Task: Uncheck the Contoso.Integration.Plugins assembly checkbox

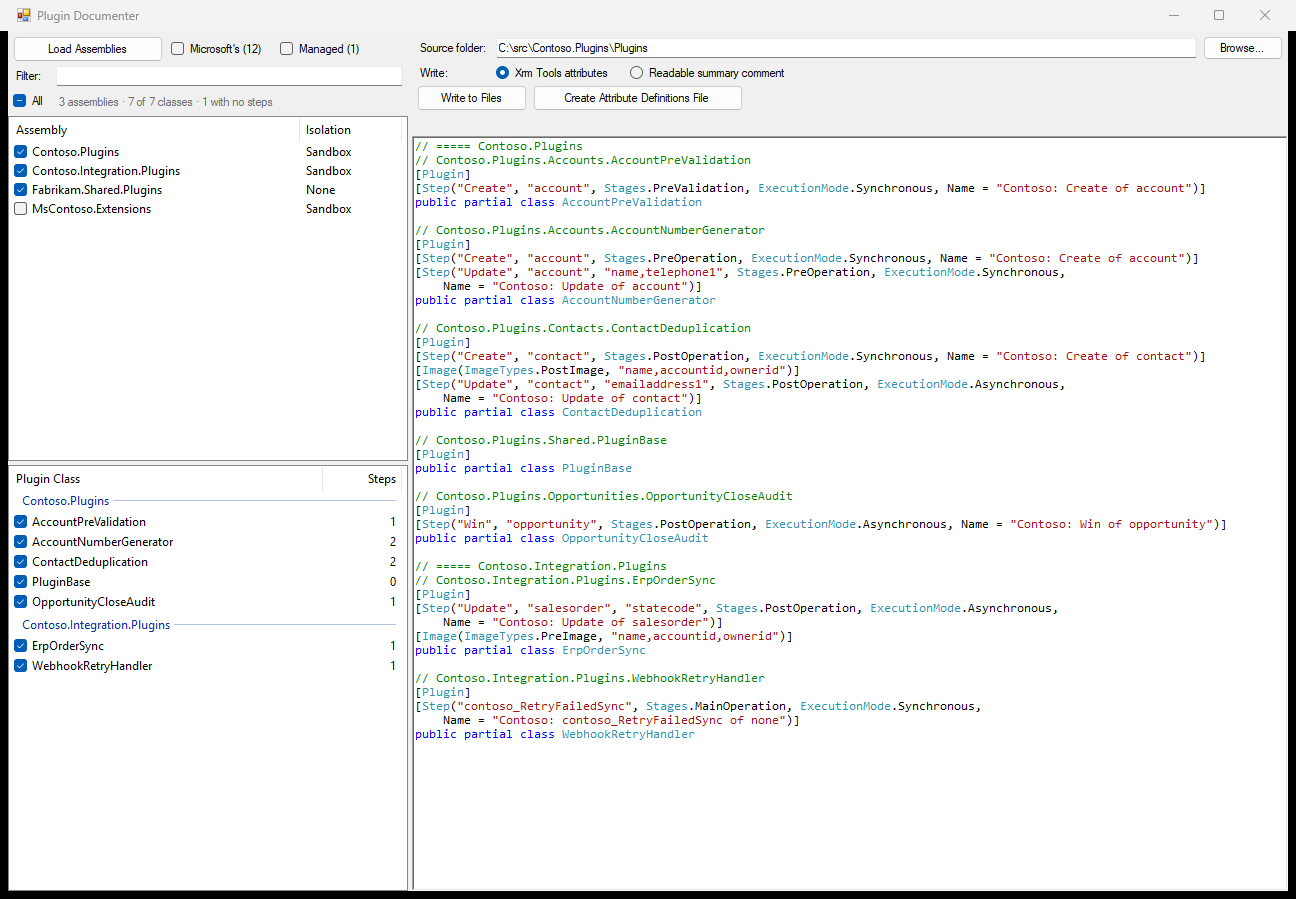Action: 21,171
